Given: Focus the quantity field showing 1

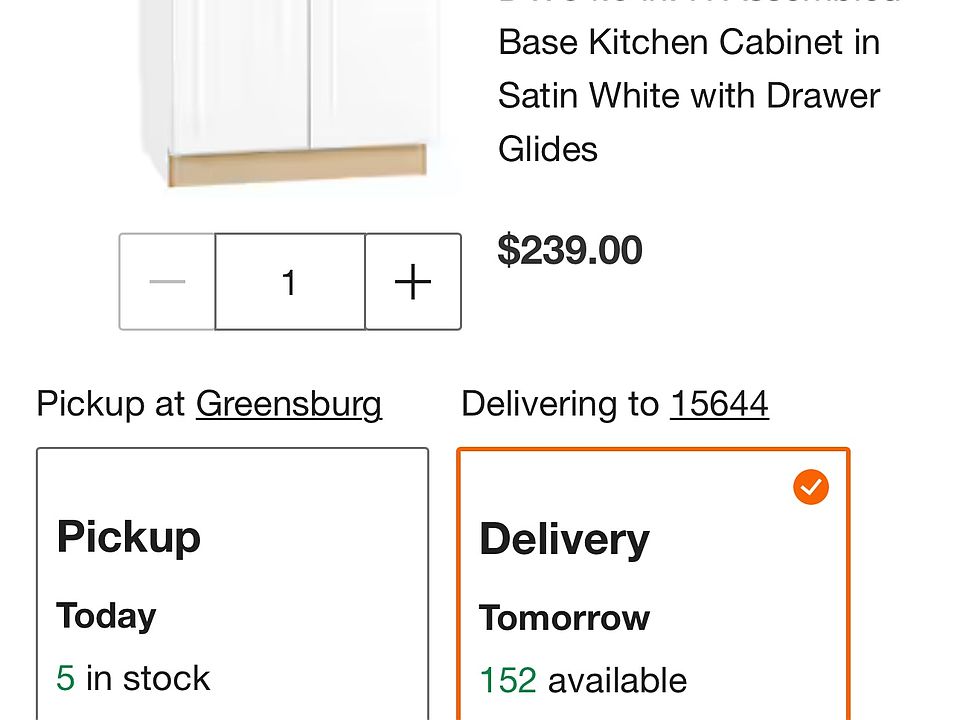Looking at the screenshot, I should [x=290, y=282].
